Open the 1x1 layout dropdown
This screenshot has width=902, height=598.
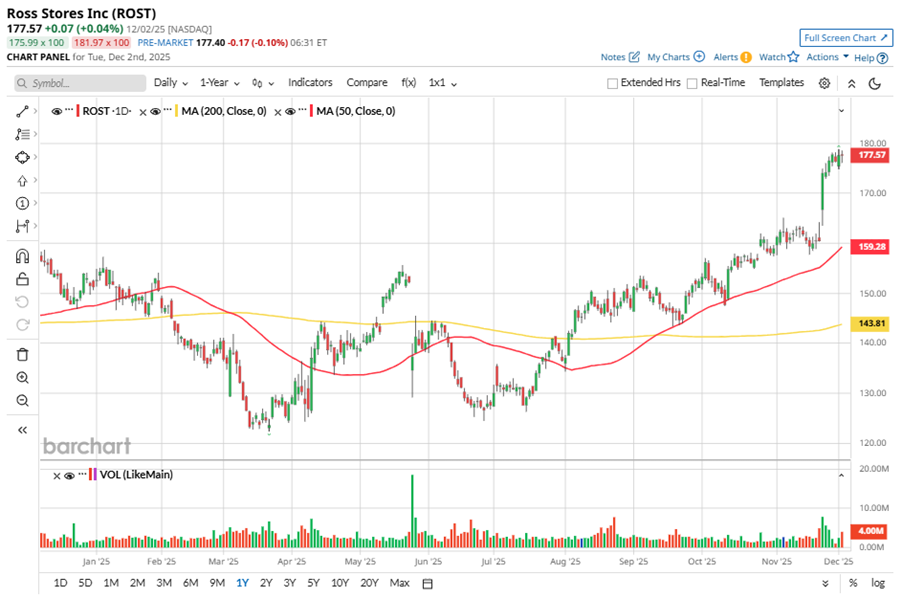(442, 83)
